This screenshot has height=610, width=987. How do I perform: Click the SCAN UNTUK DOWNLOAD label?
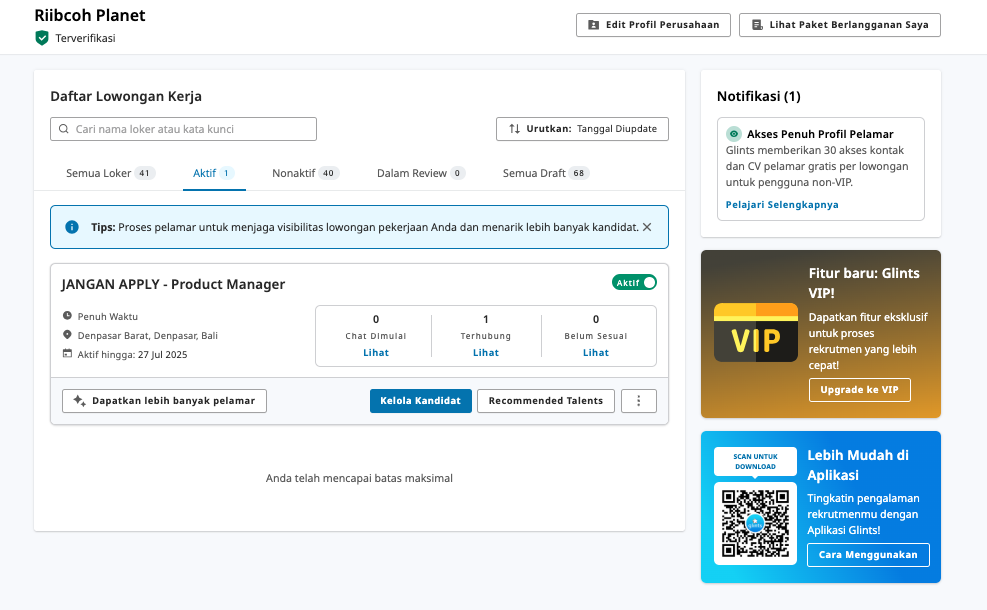(755, 461)
